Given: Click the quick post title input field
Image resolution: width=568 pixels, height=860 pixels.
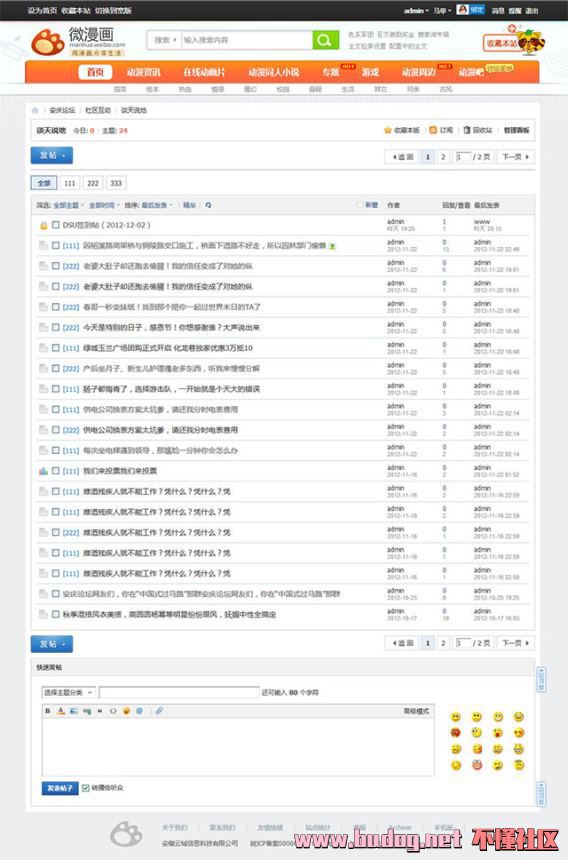Looking at the screenshot, I should pos(179,693).
